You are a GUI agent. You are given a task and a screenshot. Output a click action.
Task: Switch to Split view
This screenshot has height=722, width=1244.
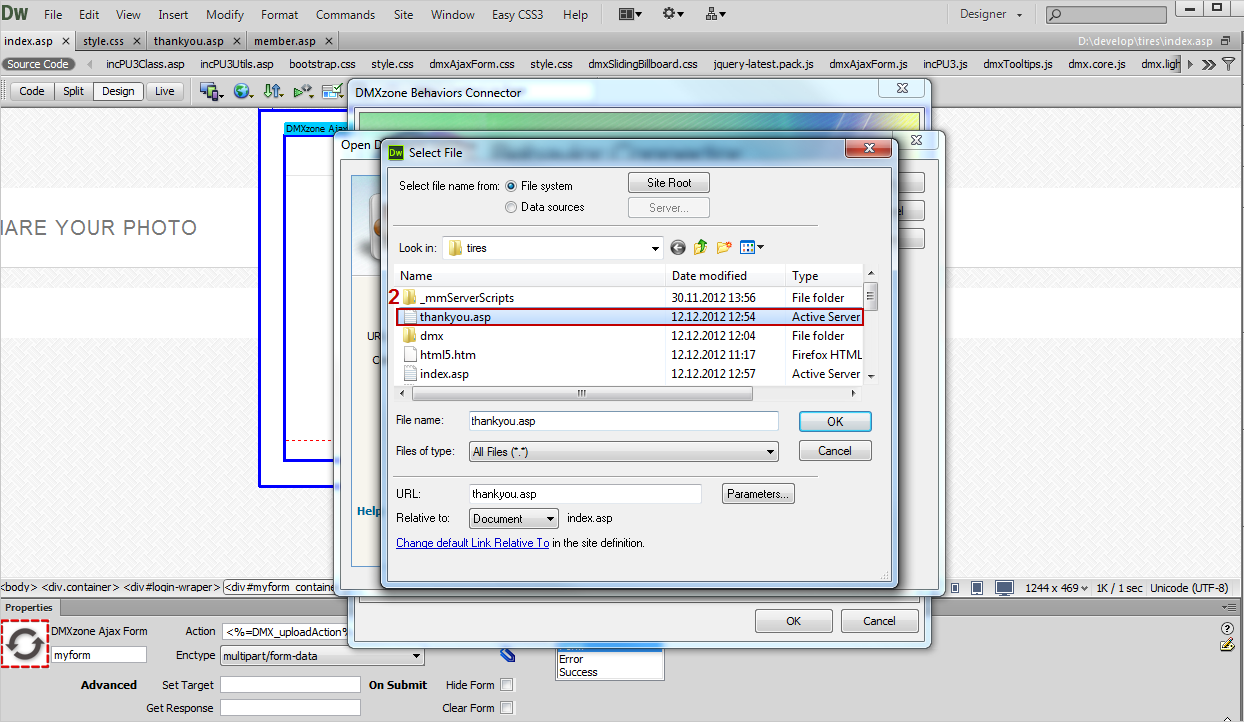pos(73,91)
